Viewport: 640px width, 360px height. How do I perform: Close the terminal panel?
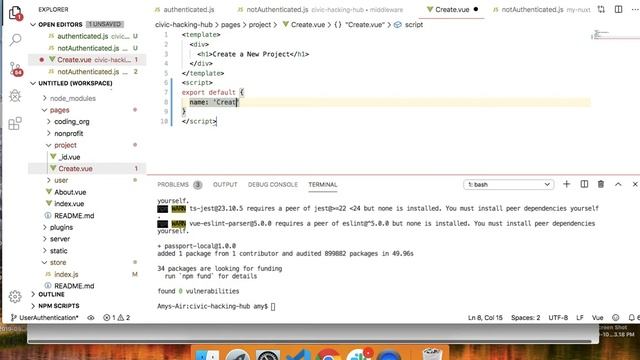click(635, 184)
